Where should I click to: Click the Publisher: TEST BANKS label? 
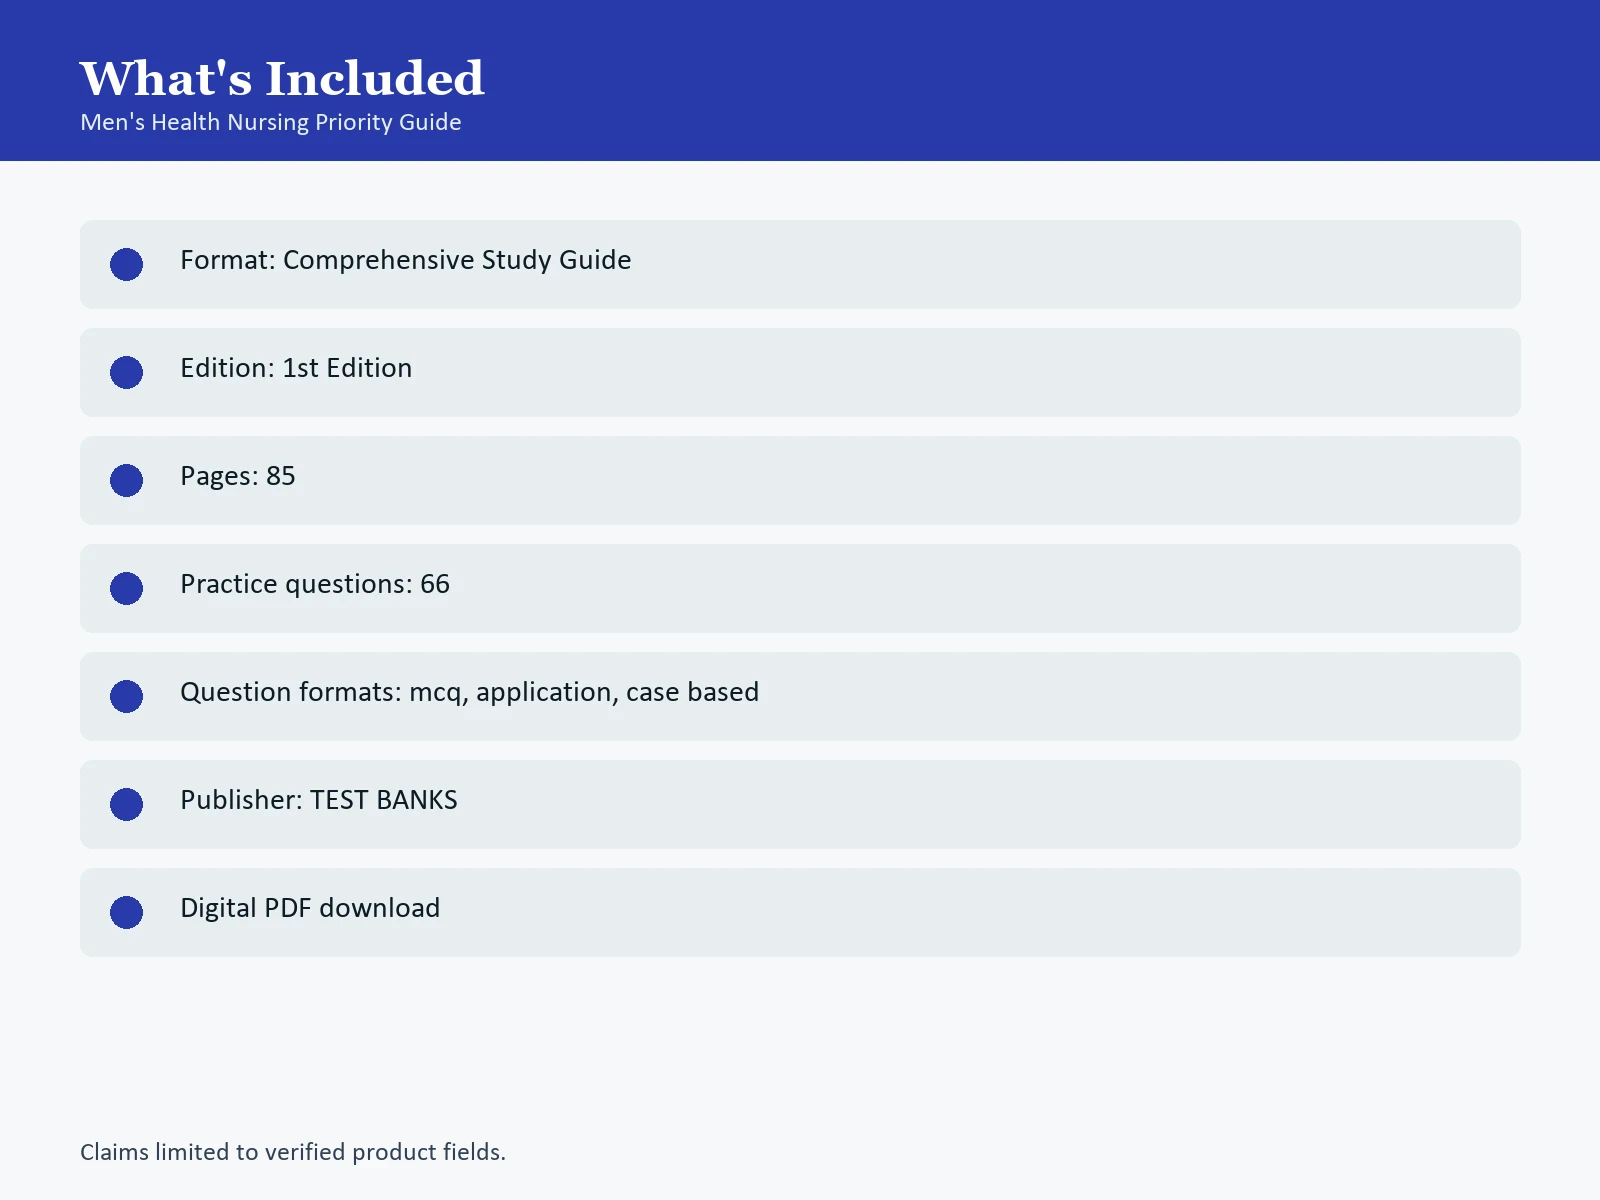319,800
